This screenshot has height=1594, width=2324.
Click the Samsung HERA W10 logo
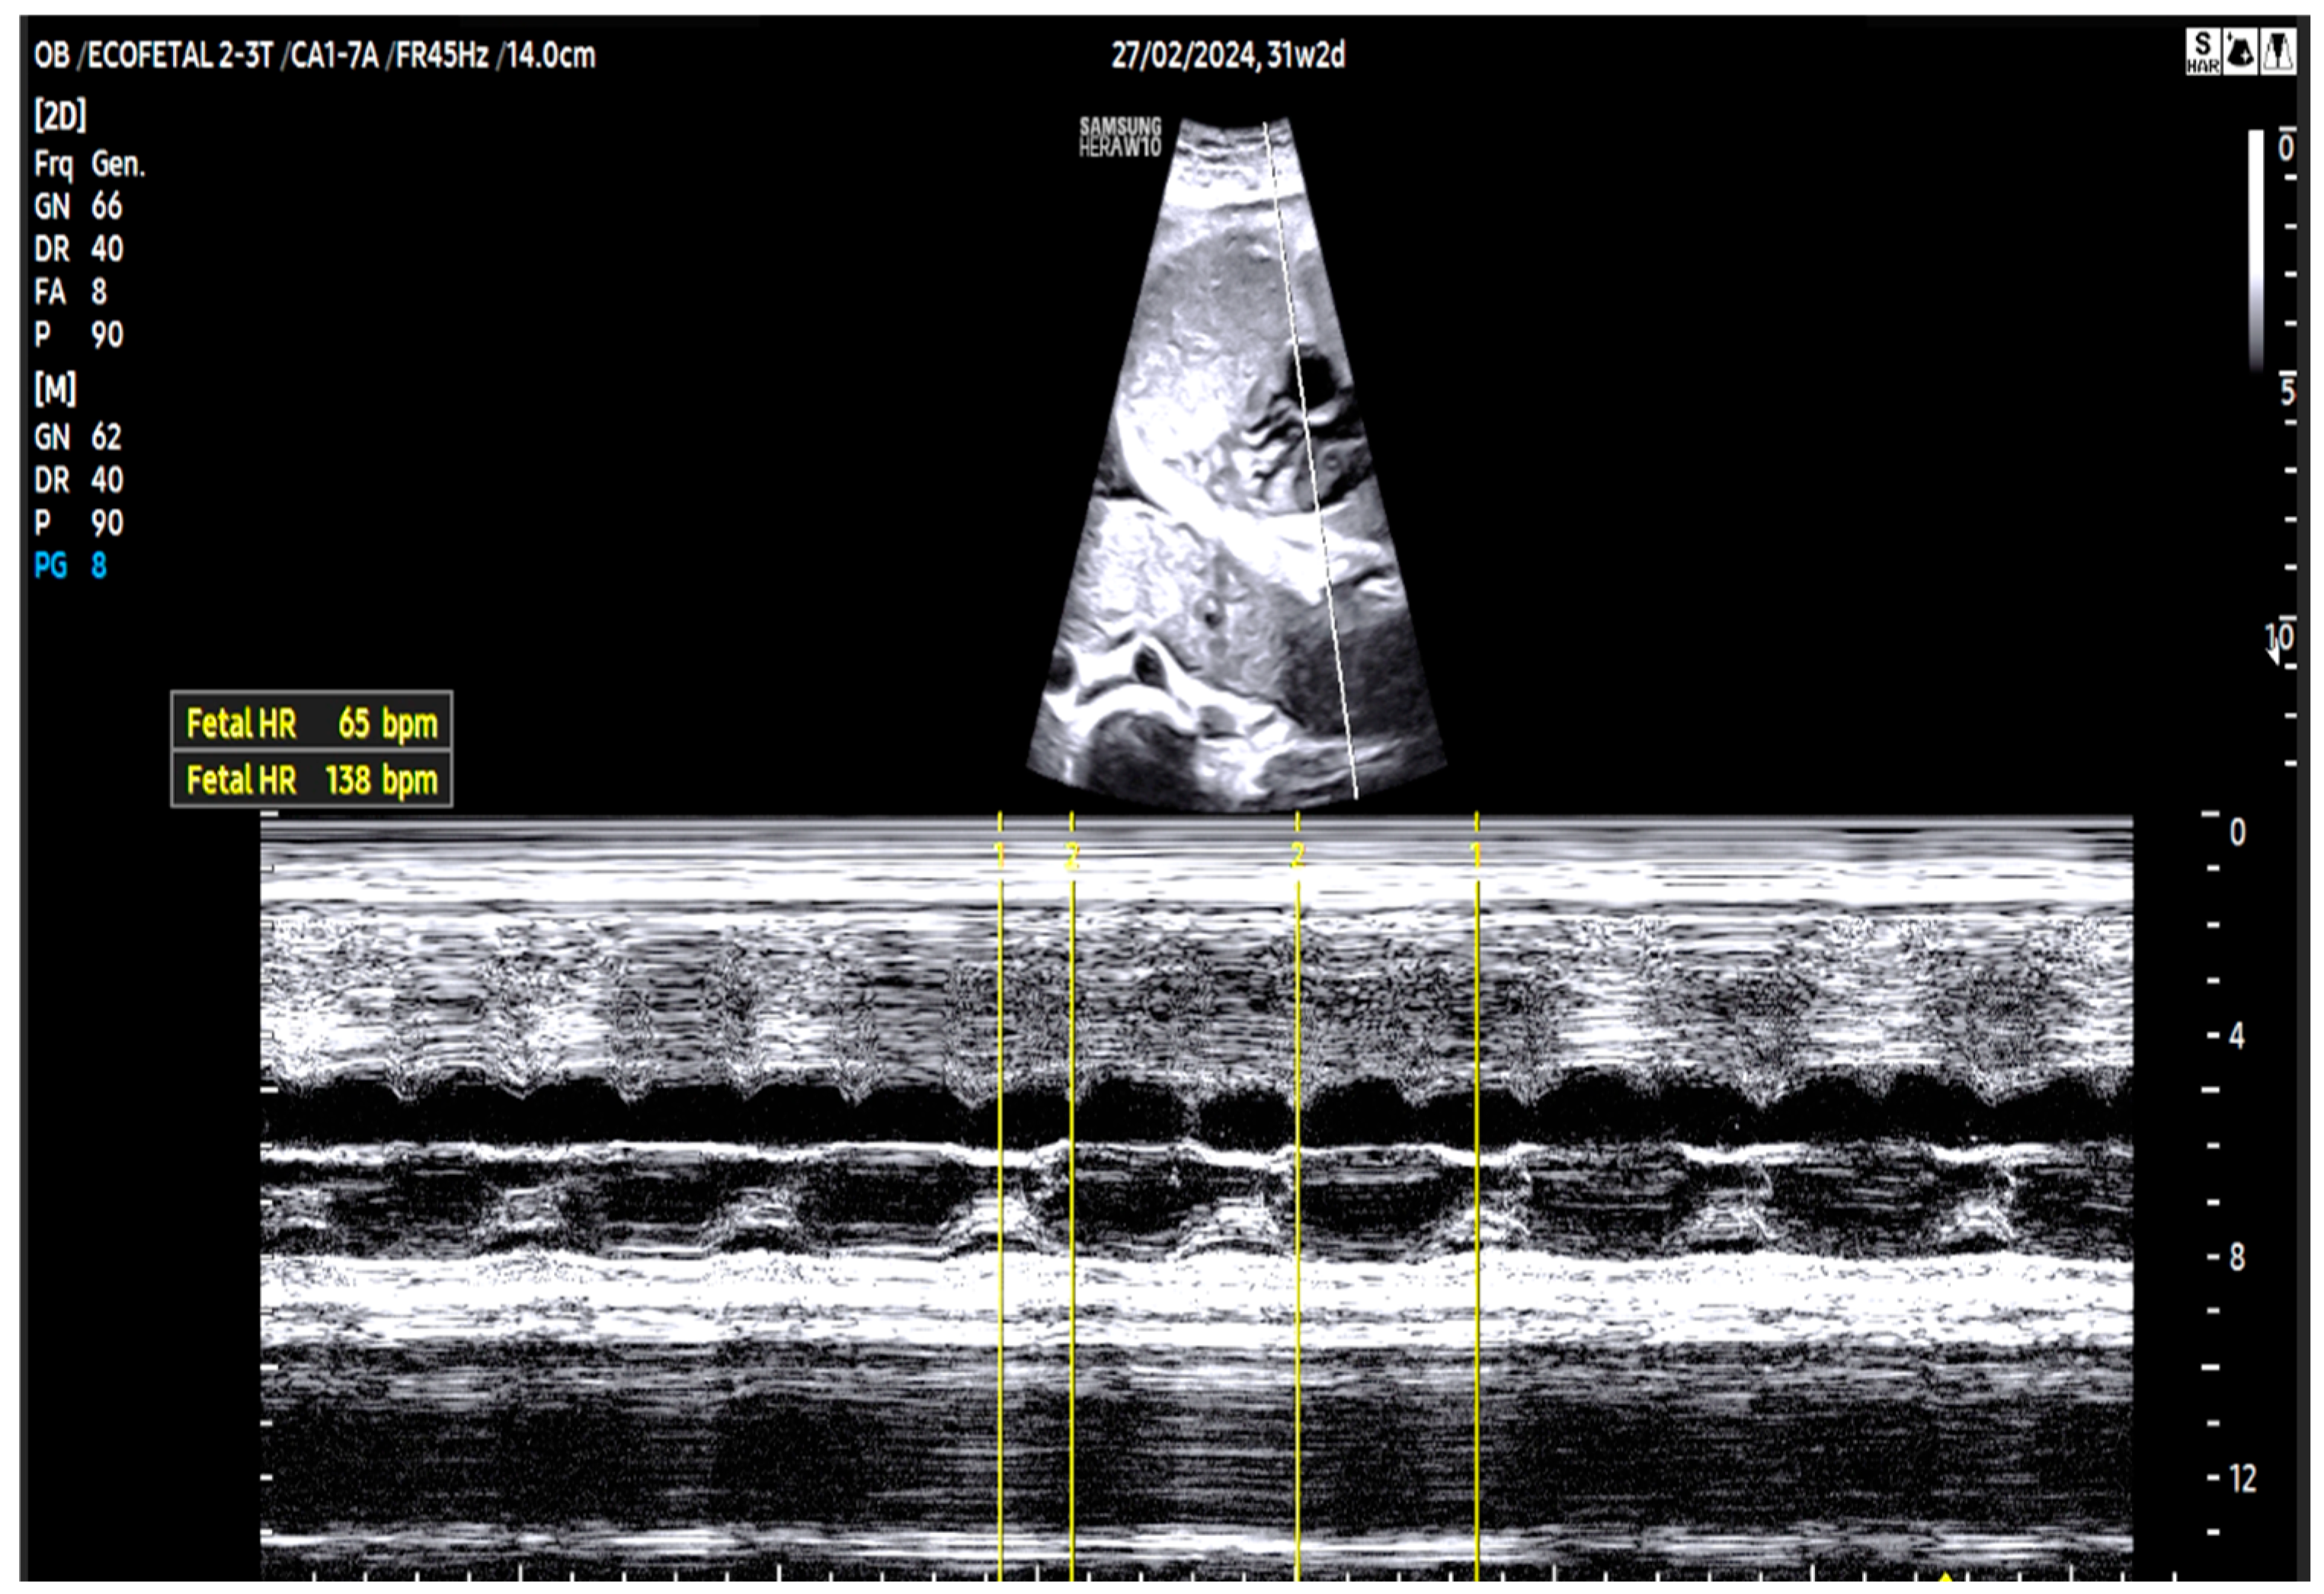coord(1119,137)
